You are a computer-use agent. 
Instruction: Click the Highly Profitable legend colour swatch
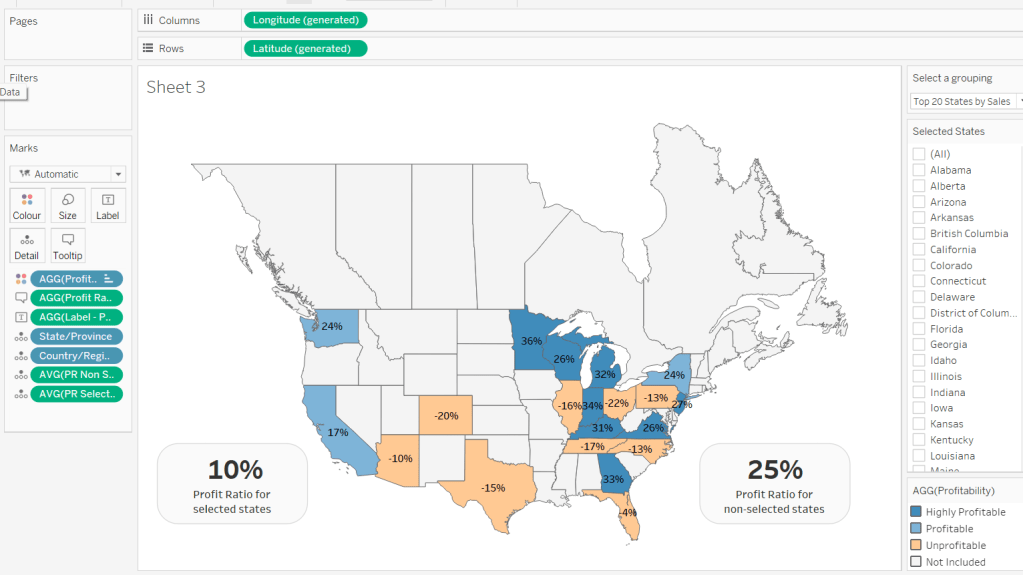click(x=916, y=512)
